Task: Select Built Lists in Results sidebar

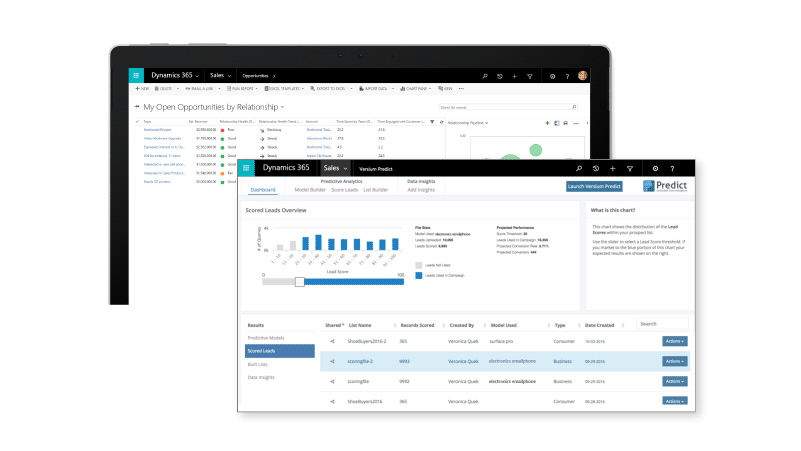Action: point(257,364)
